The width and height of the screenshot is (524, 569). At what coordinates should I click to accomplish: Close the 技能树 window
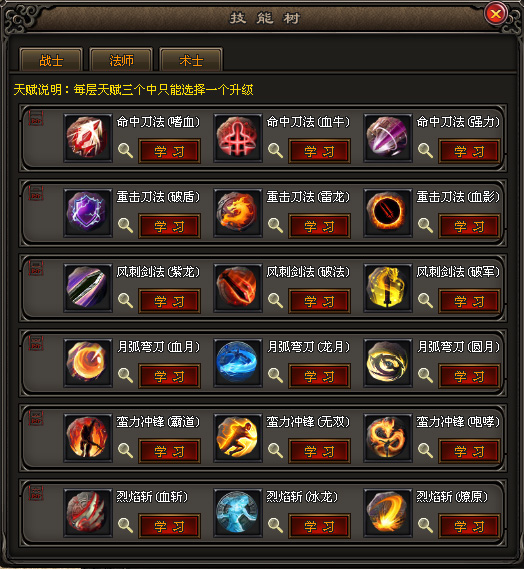coord(496,14)
